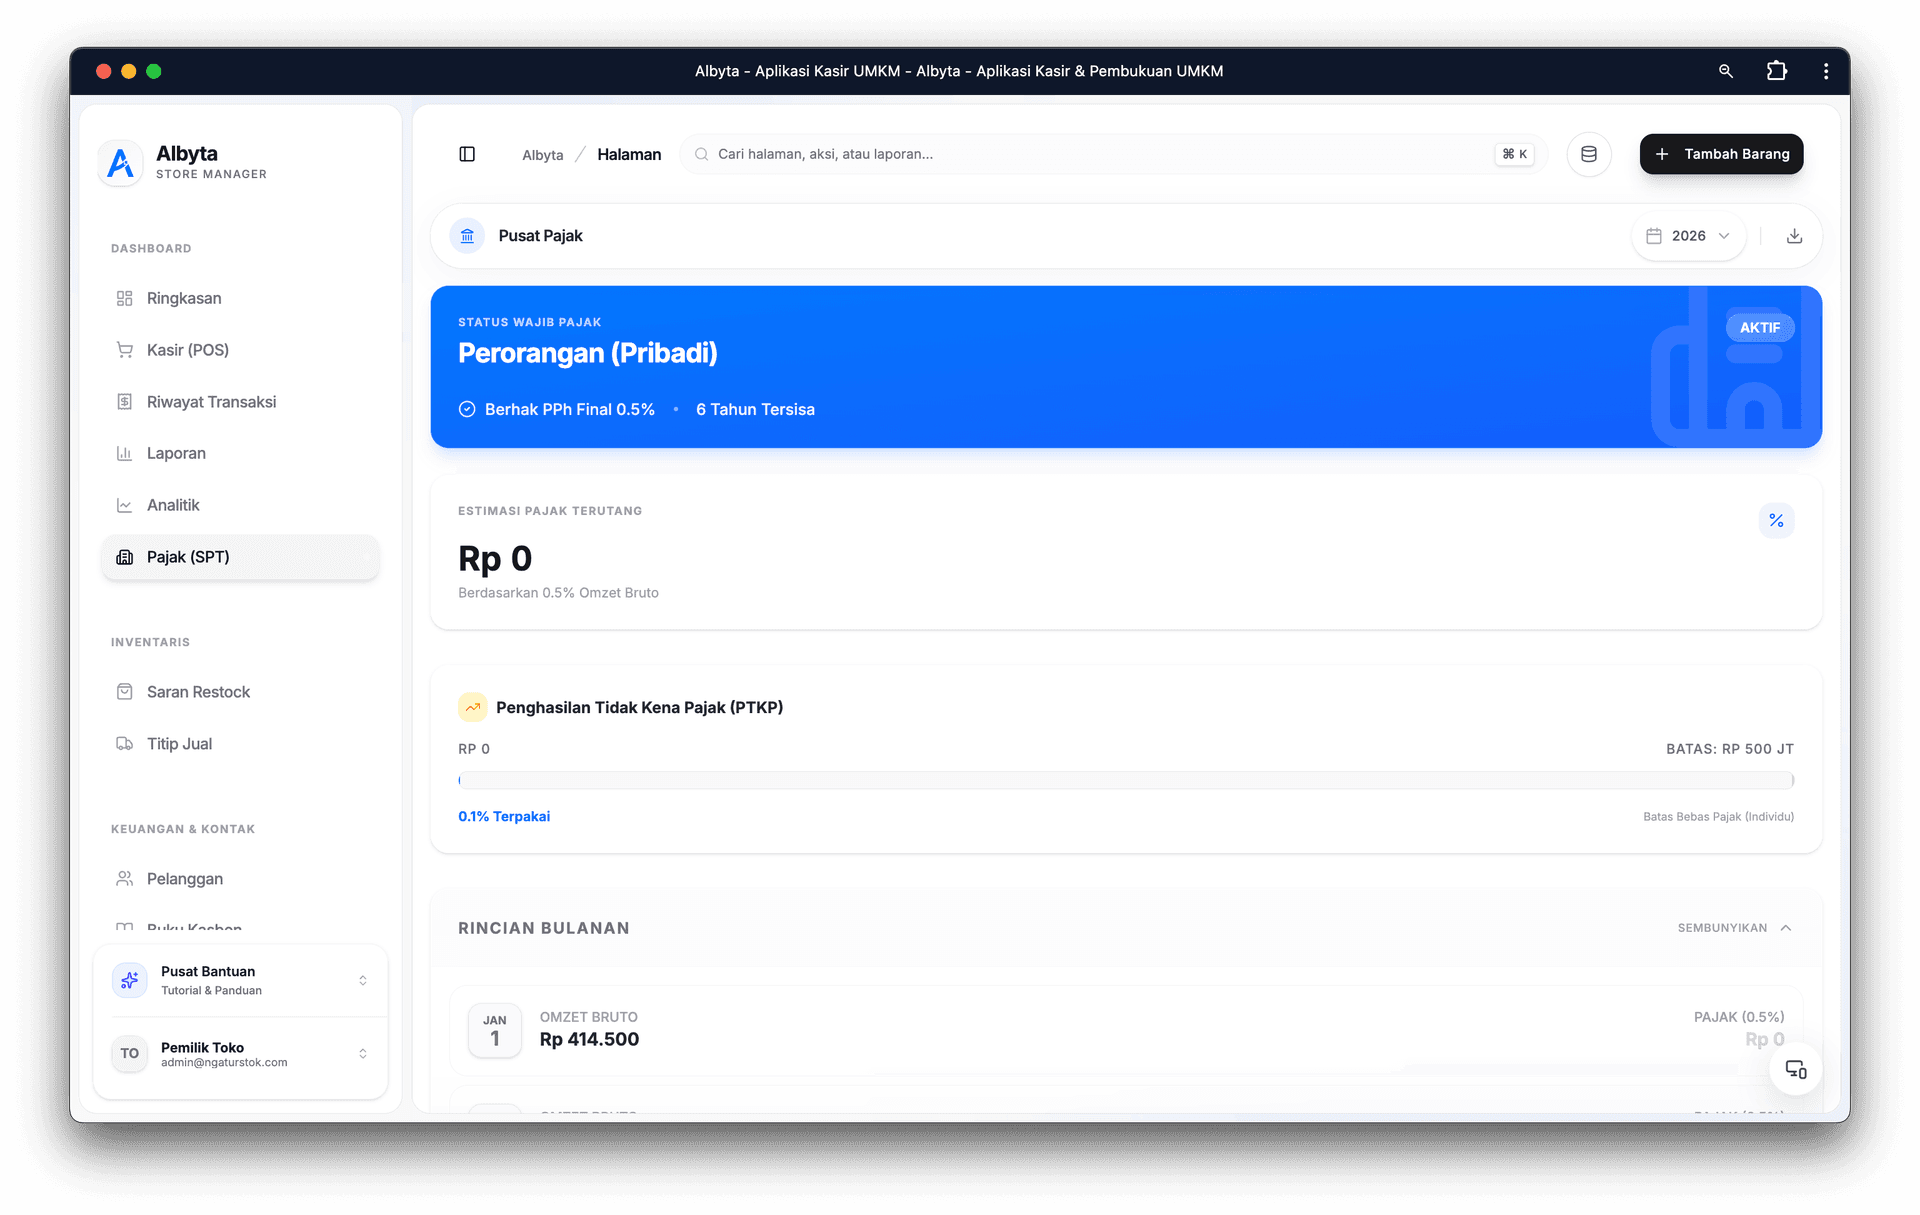Screen dimensions: 1920x1215
Task: Click the database icon in header
Action: point(1588,154)
